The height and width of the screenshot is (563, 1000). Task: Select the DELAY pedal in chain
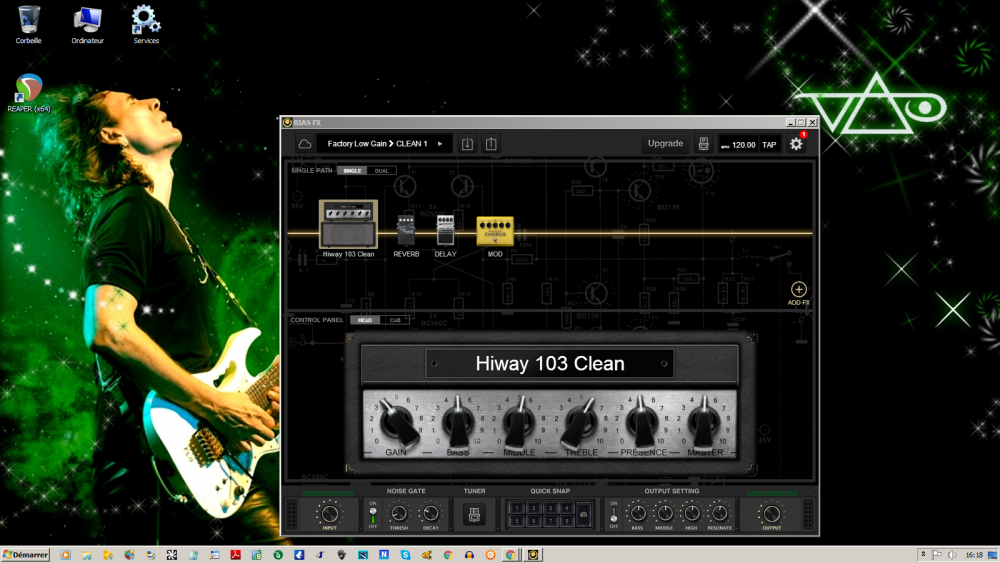(x=445, y=231)
